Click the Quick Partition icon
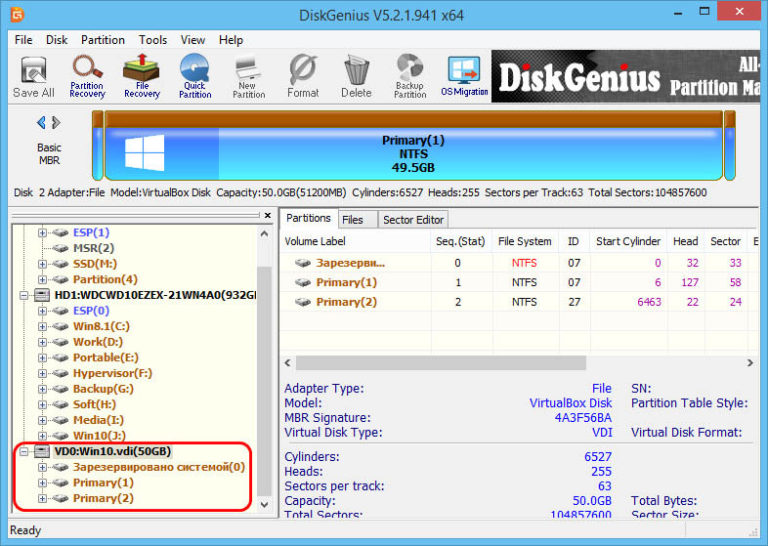Screen dimensions: 768x546 pos(194,76)
